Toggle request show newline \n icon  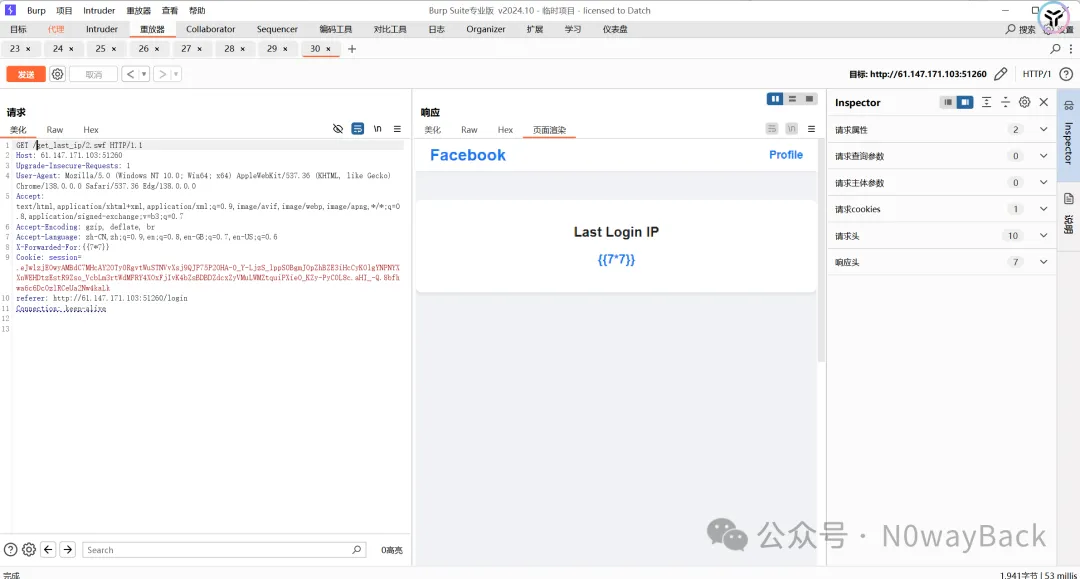pos(377,129)
